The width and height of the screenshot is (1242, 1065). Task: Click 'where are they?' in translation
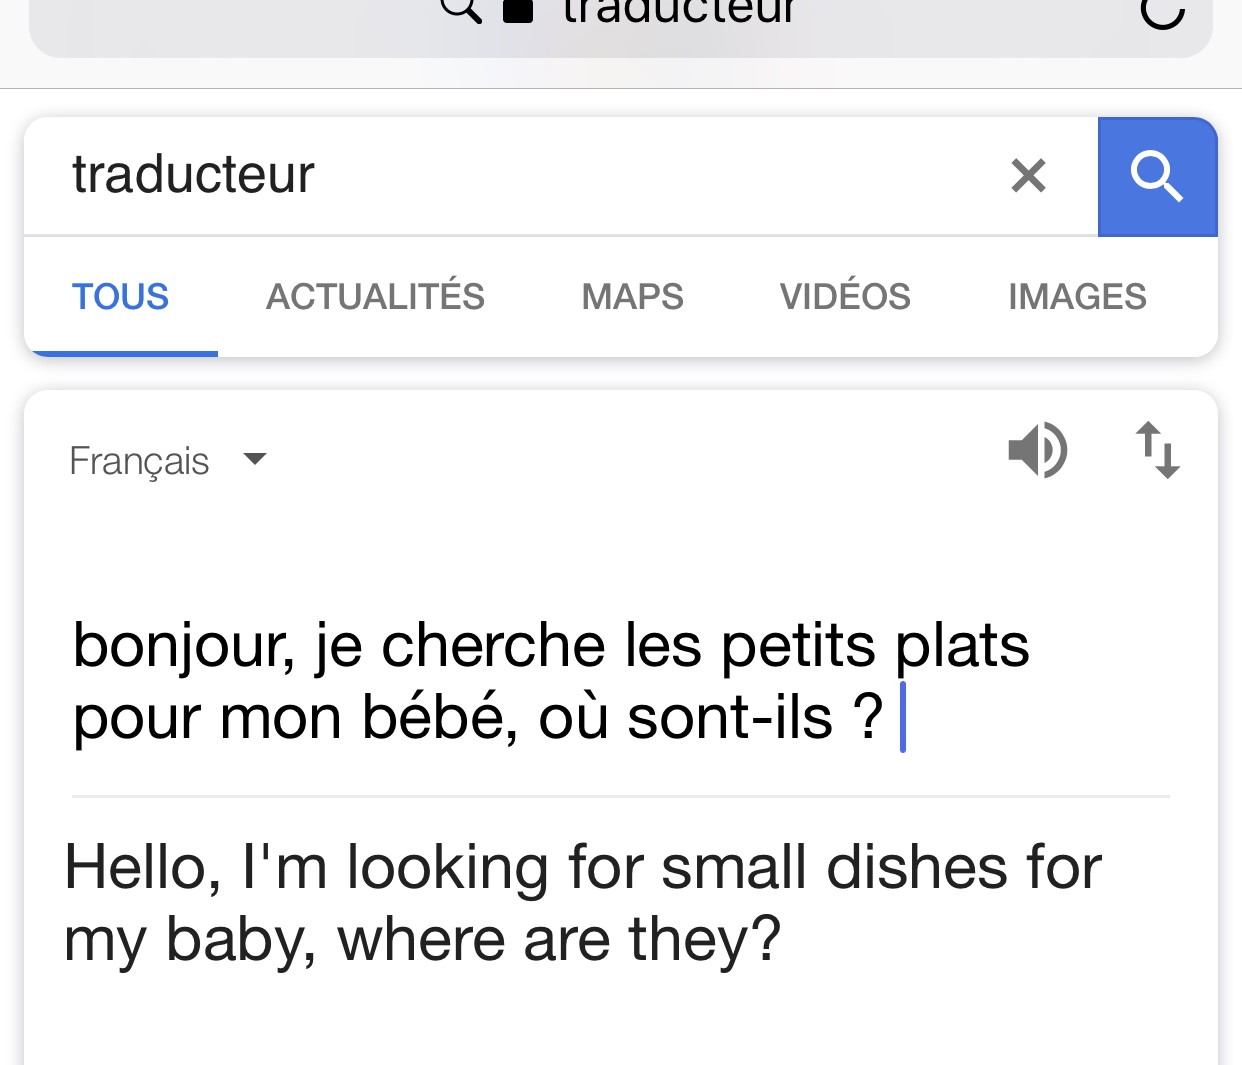[559, 940]
